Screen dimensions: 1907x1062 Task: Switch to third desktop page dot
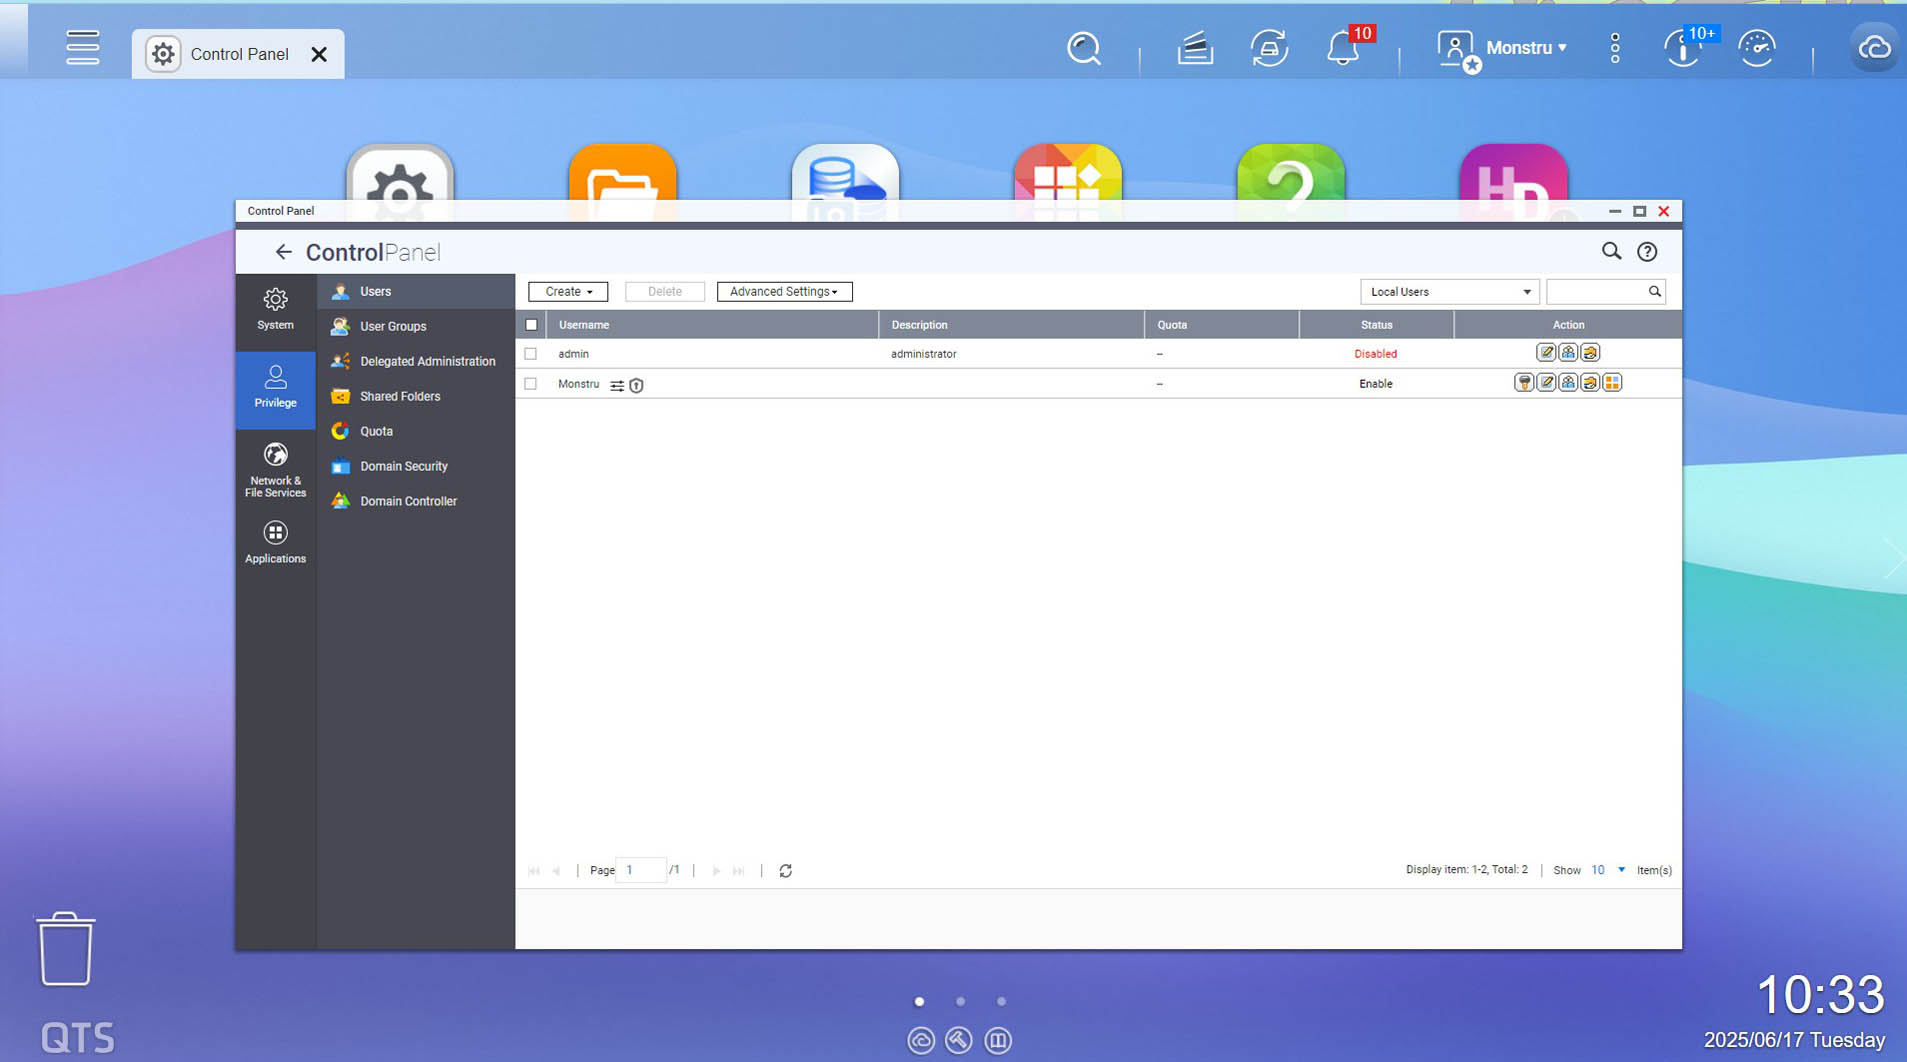[x=1001, y=1001]
